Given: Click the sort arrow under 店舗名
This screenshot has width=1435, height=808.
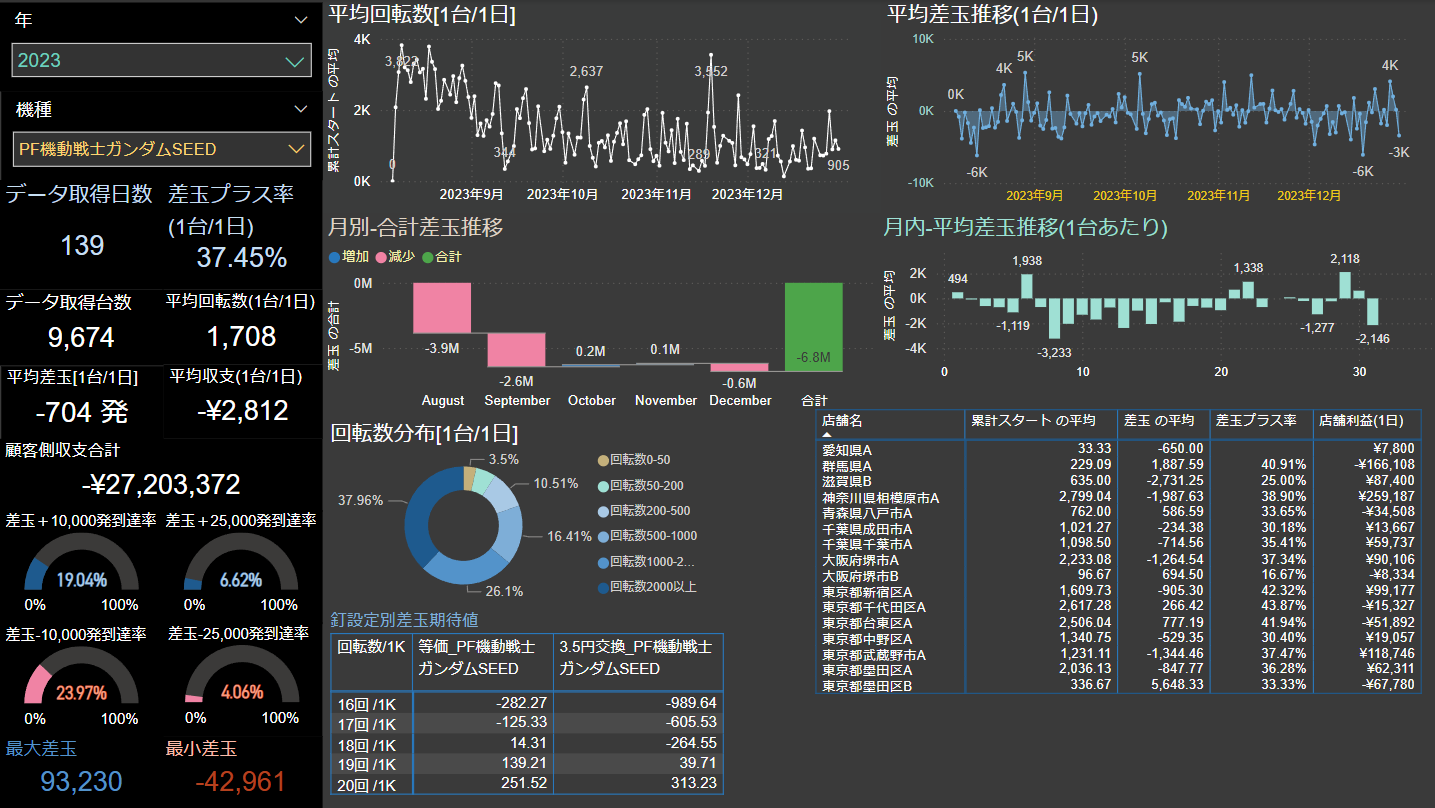Looking at the screenshot, I should tap(827, 435).
